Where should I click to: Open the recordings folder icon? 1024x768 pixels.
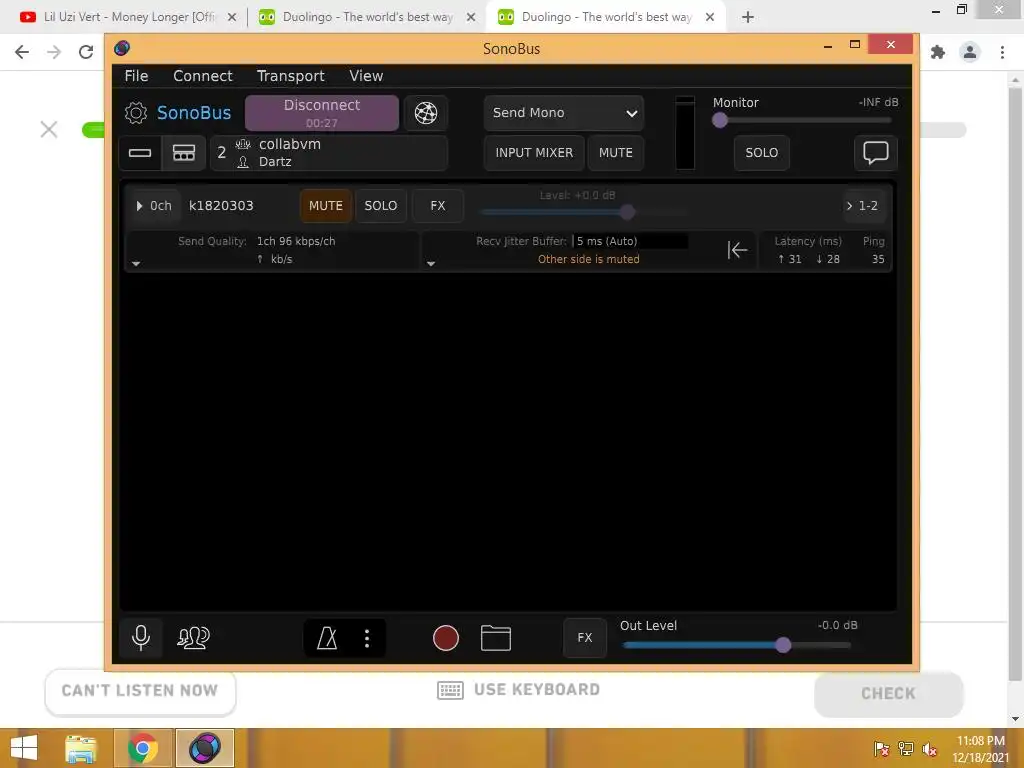496,637
